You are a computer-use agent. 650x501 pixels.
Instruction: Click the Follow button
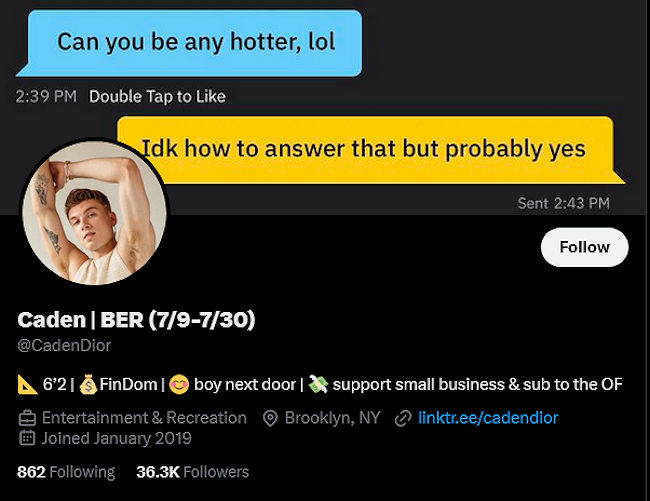coord(585,247)
